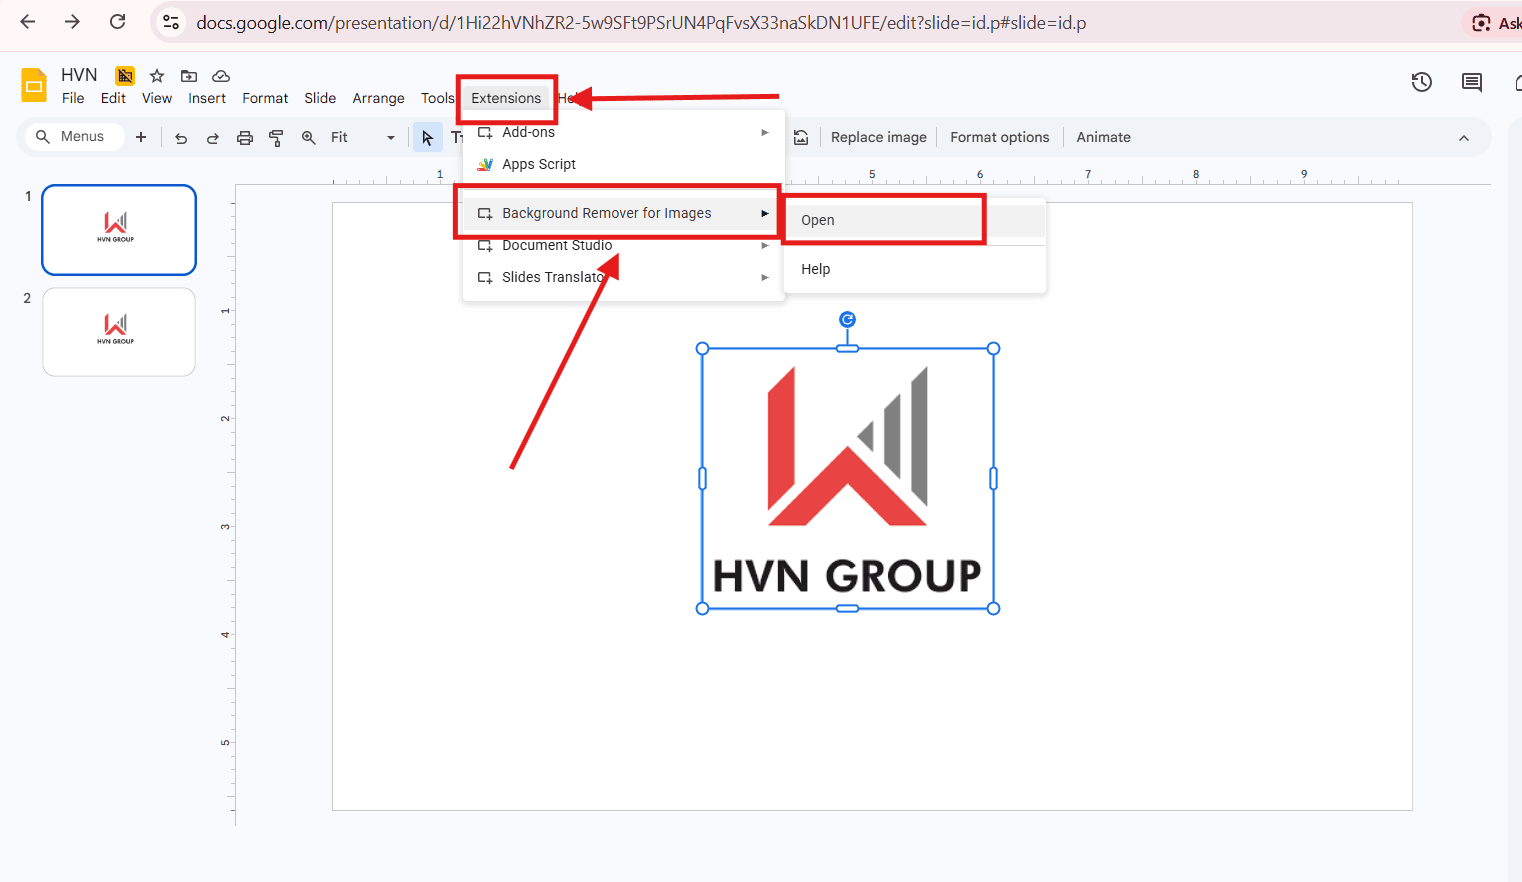
Task: Click the move to folder icon
Action: [x=189, y=76]
